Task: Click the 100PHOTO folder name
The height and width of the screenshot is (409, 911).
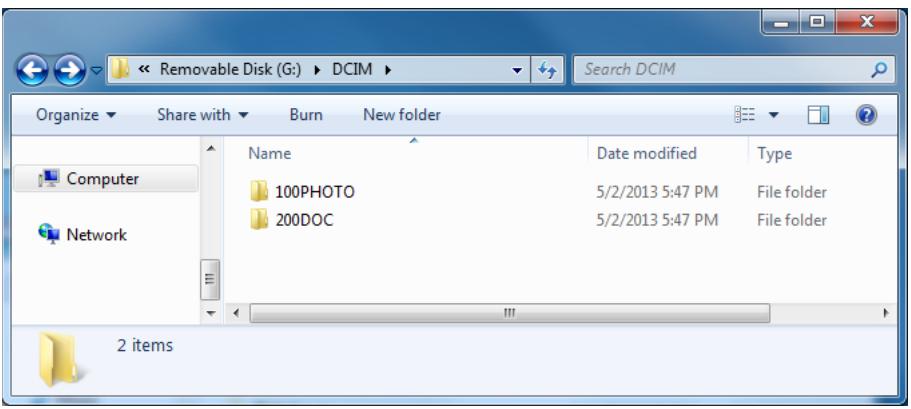Action: pyautogui.click(x=314, y=192)
